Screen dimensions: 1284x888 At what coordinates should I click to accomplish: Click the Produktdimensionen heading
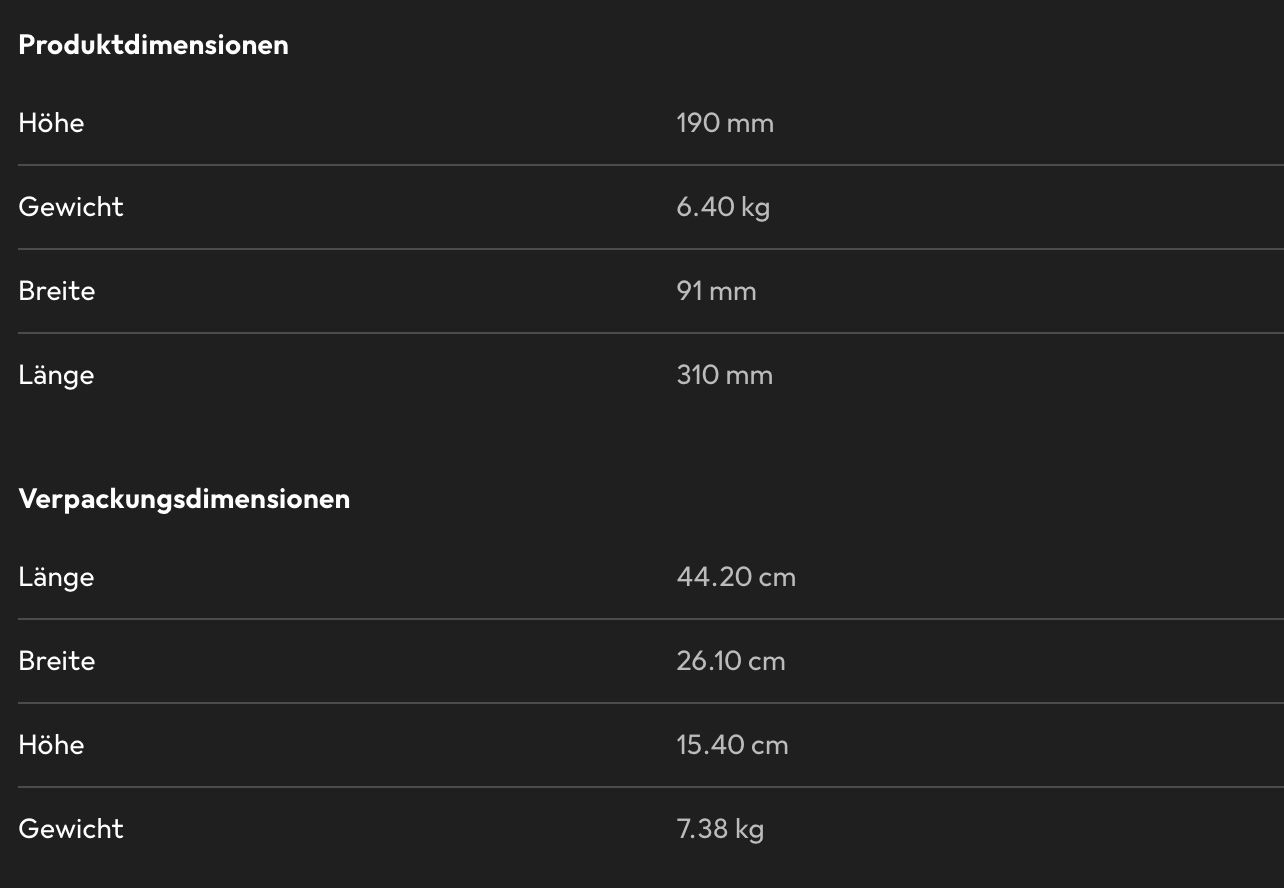pyautogui.click(x=153, y=45)
